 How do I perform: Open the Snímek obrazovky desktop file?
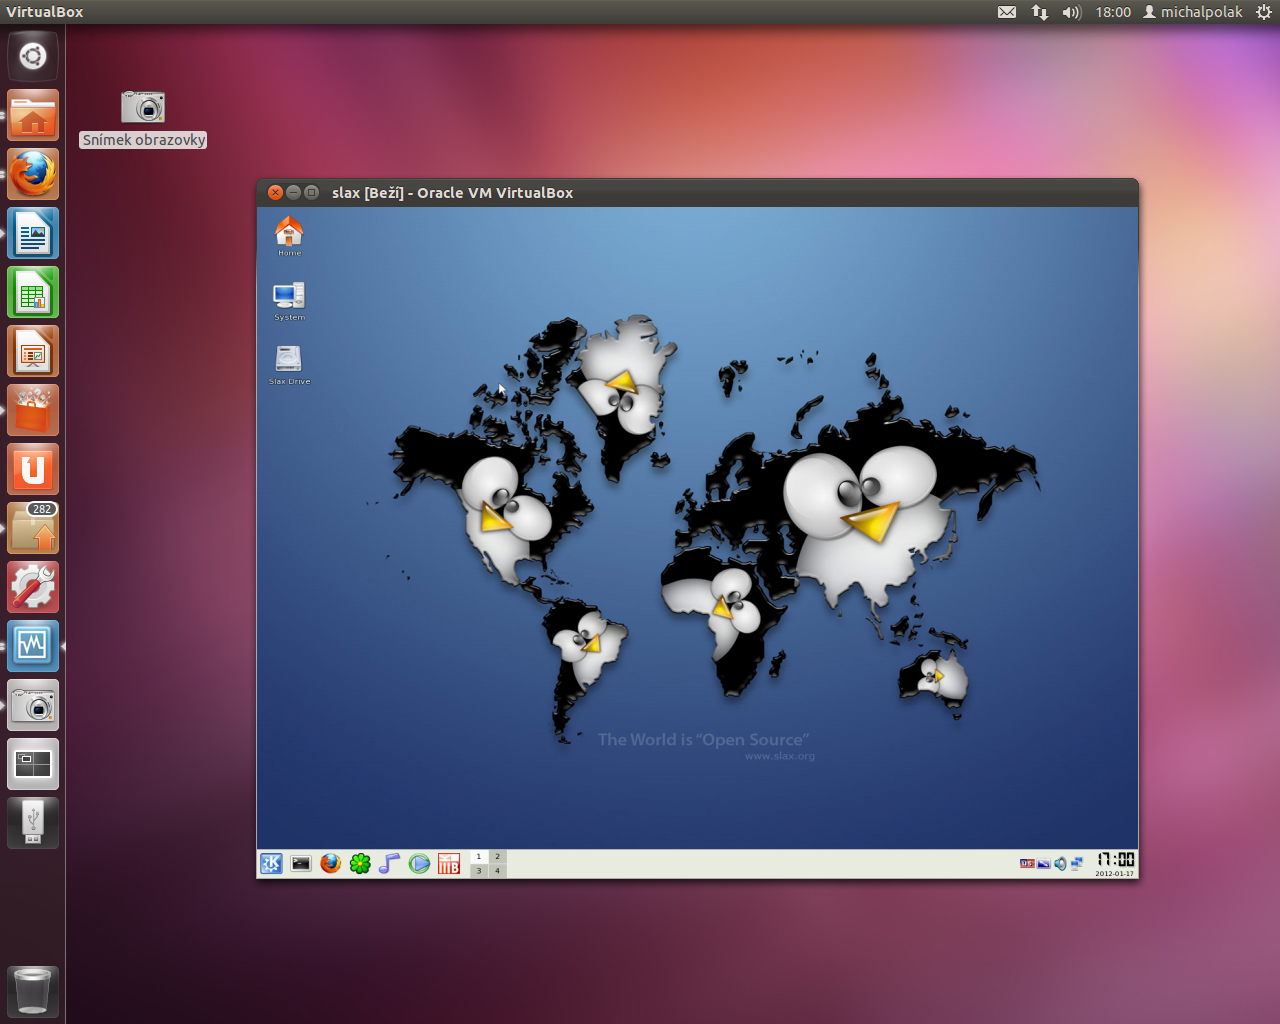[x=143, y=108]
